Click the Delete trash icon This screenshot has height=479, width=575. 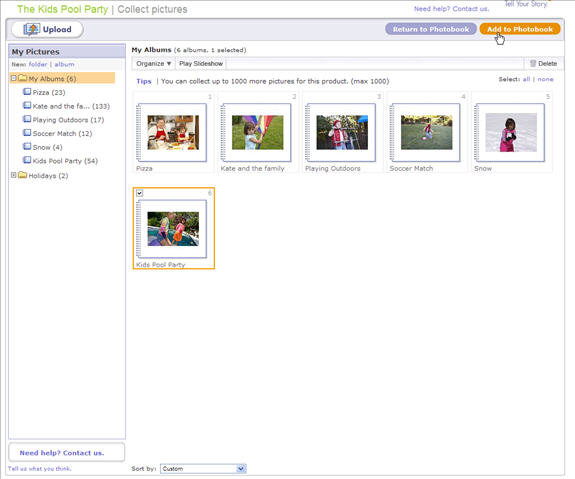(533, 63)
